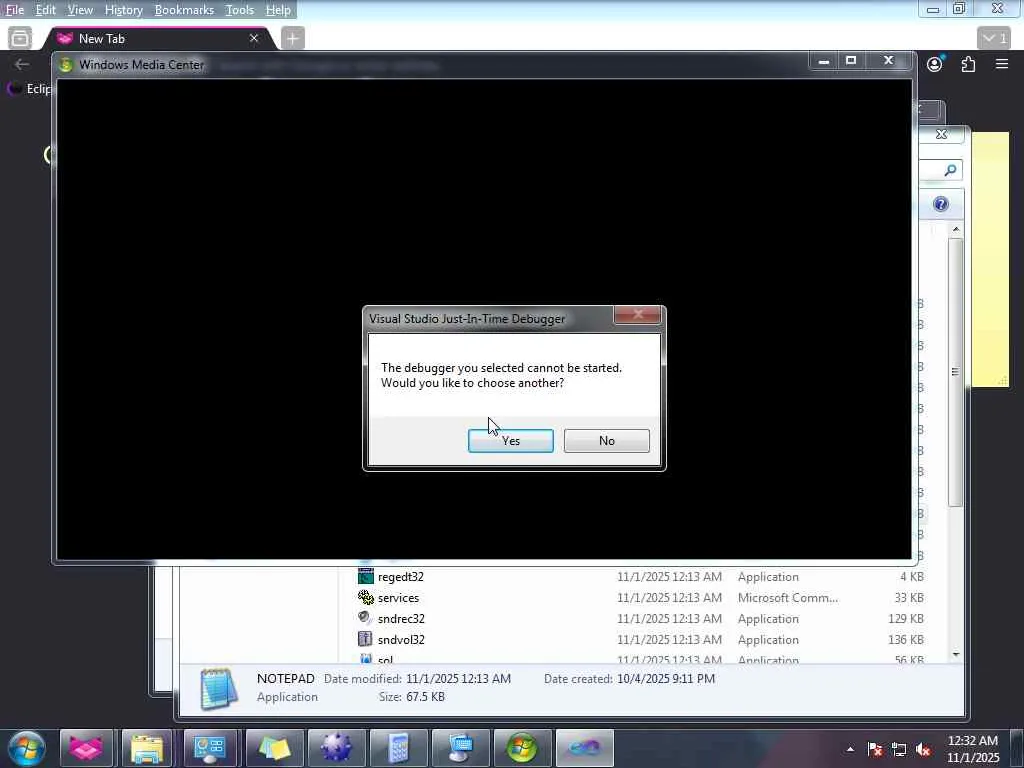Open the Windows Start menu orb
1024x768 pixels.
27,748
